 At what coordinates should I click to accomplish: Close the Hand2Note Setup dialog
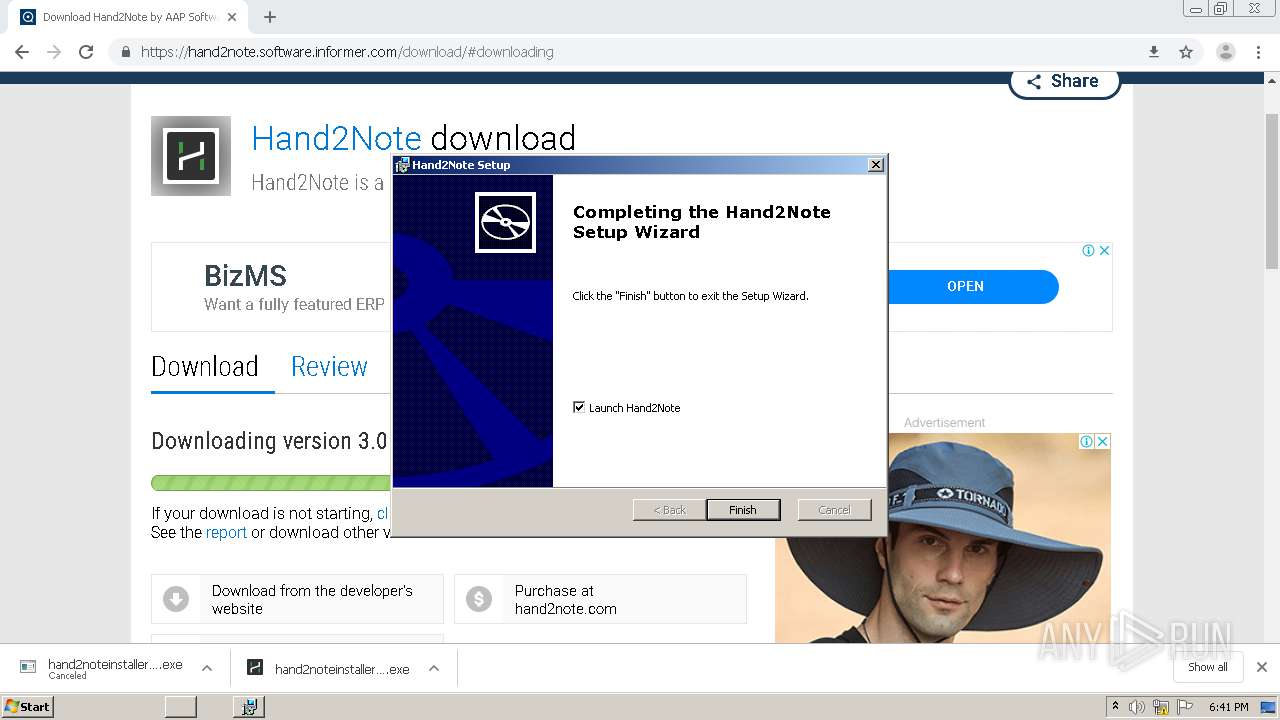pyautogui.click(x=876, y=164)
